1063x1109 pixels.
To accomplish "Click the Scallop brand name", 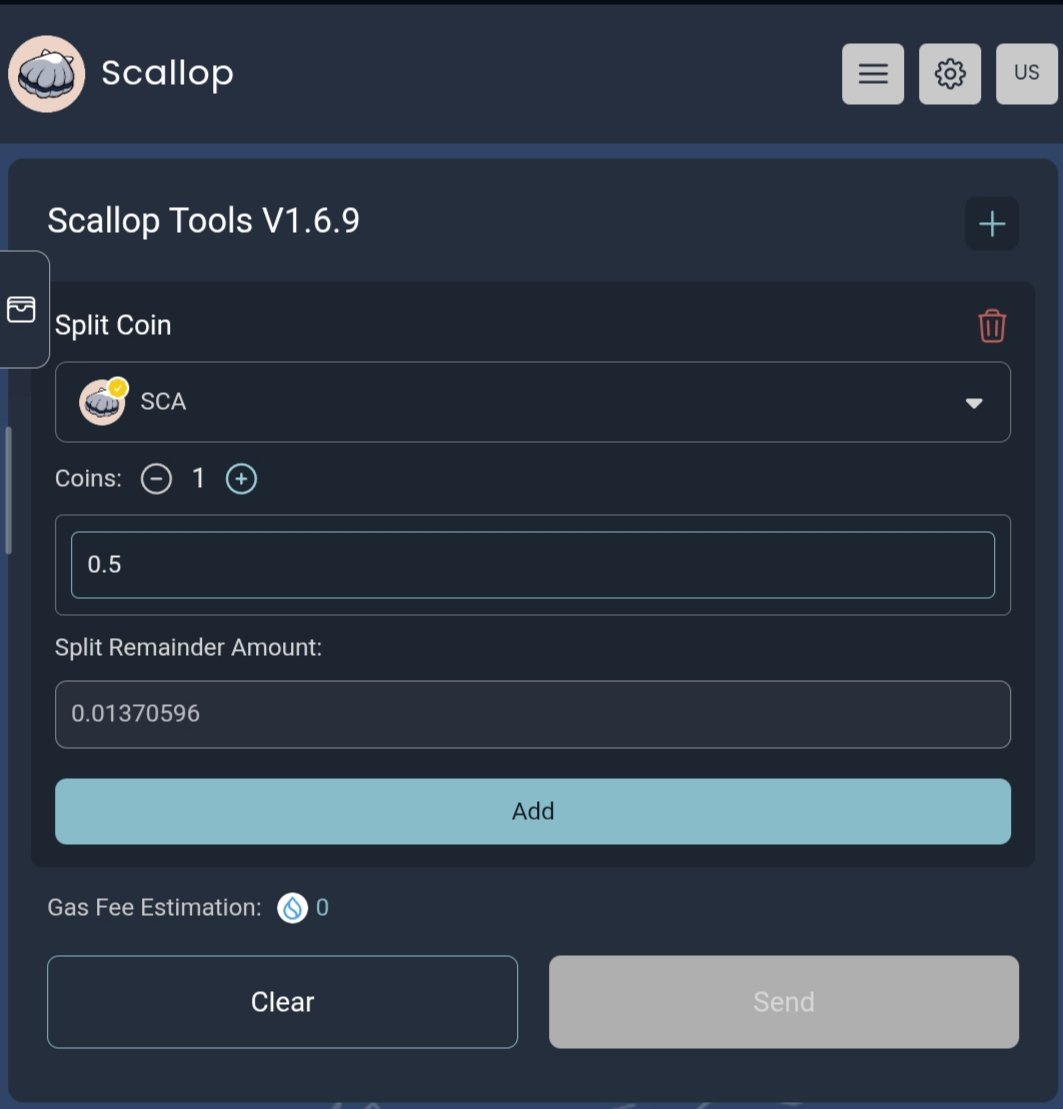I will point(168,74).
